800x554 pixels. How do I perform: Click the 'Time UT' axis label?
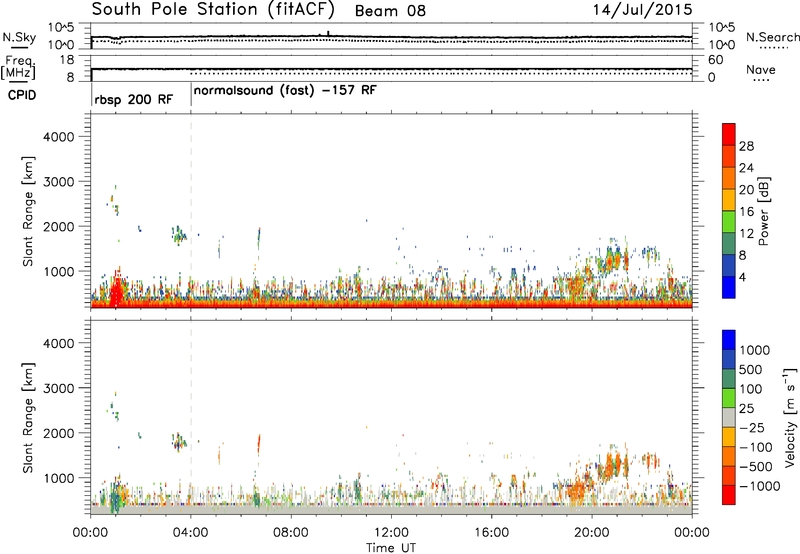[x=391, y=548]
